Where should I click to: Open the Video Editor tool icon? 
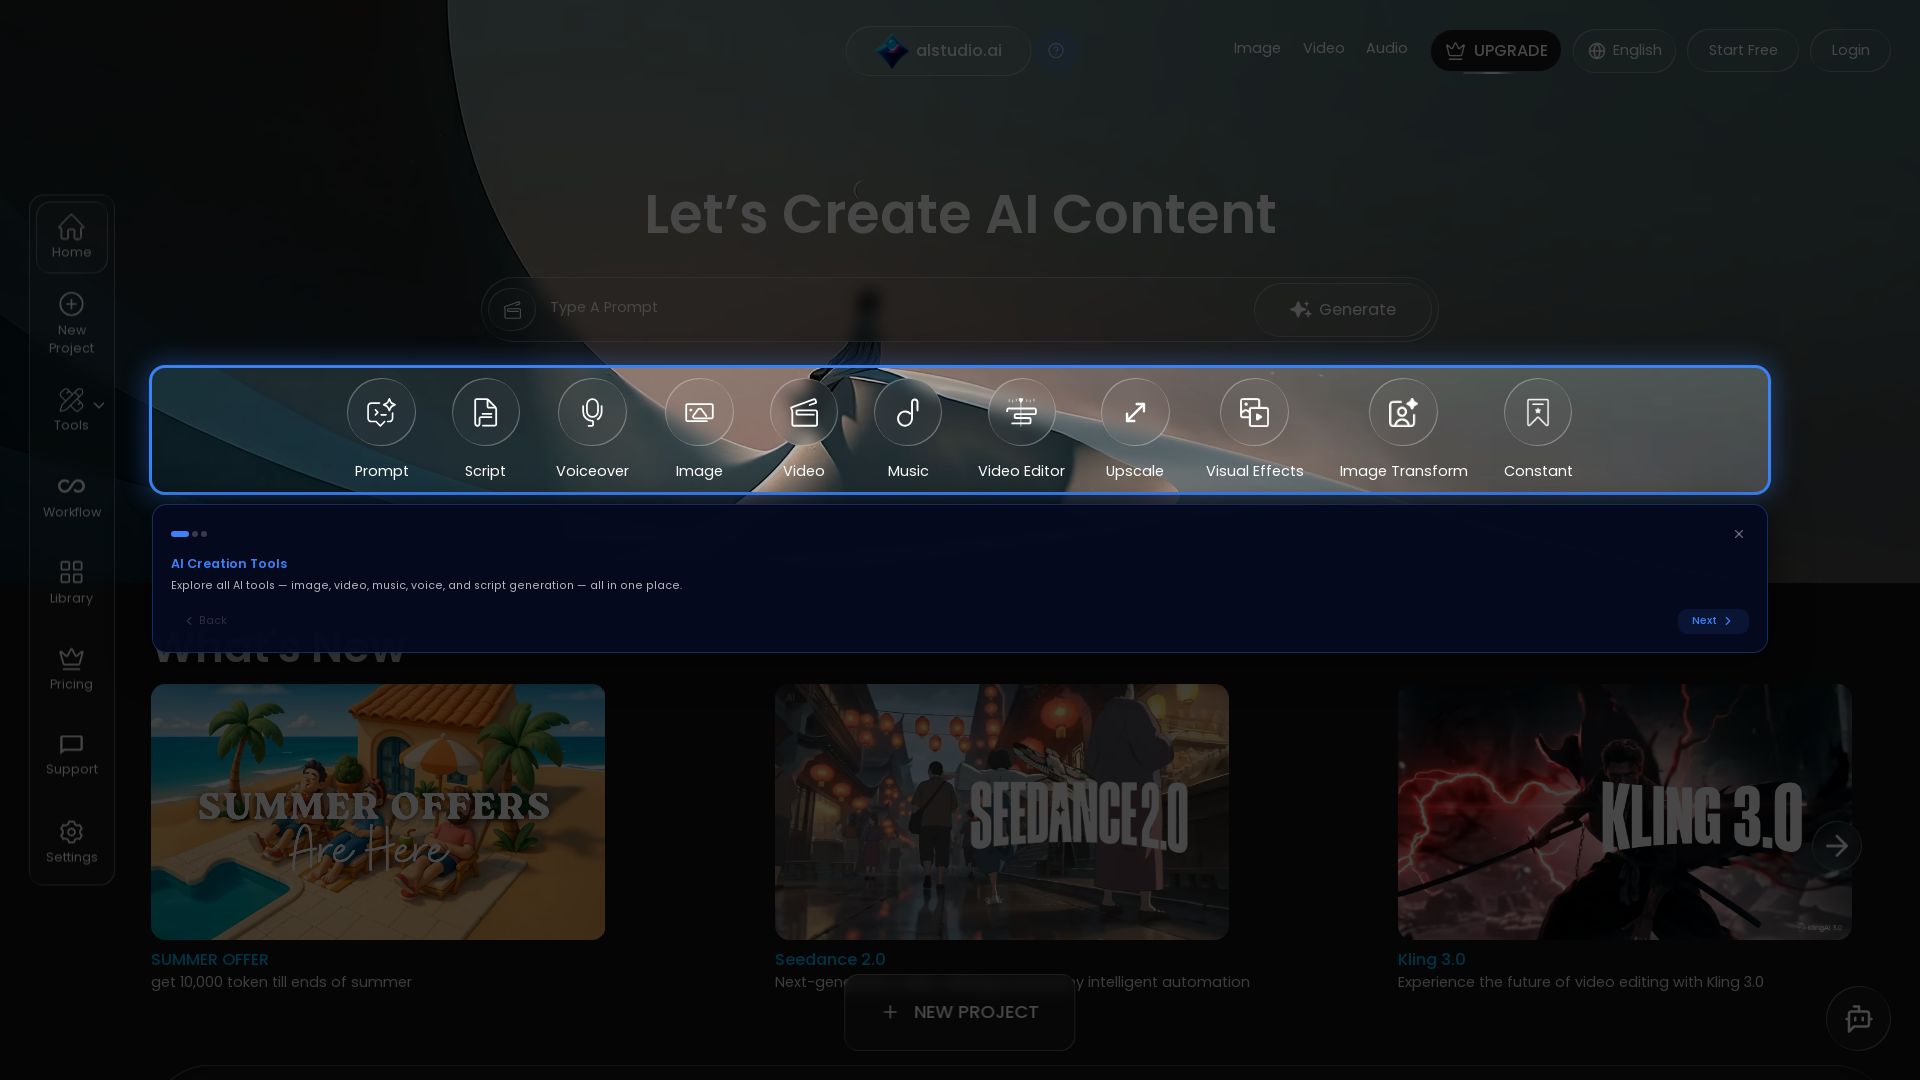[x=1021, y=412]
